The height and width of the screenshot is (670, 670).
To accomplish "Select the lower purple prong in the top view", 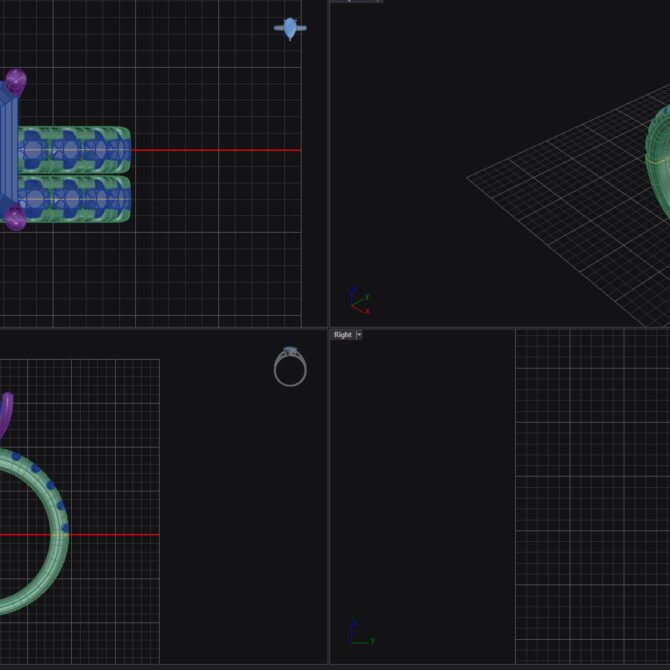I will point(15,218).
